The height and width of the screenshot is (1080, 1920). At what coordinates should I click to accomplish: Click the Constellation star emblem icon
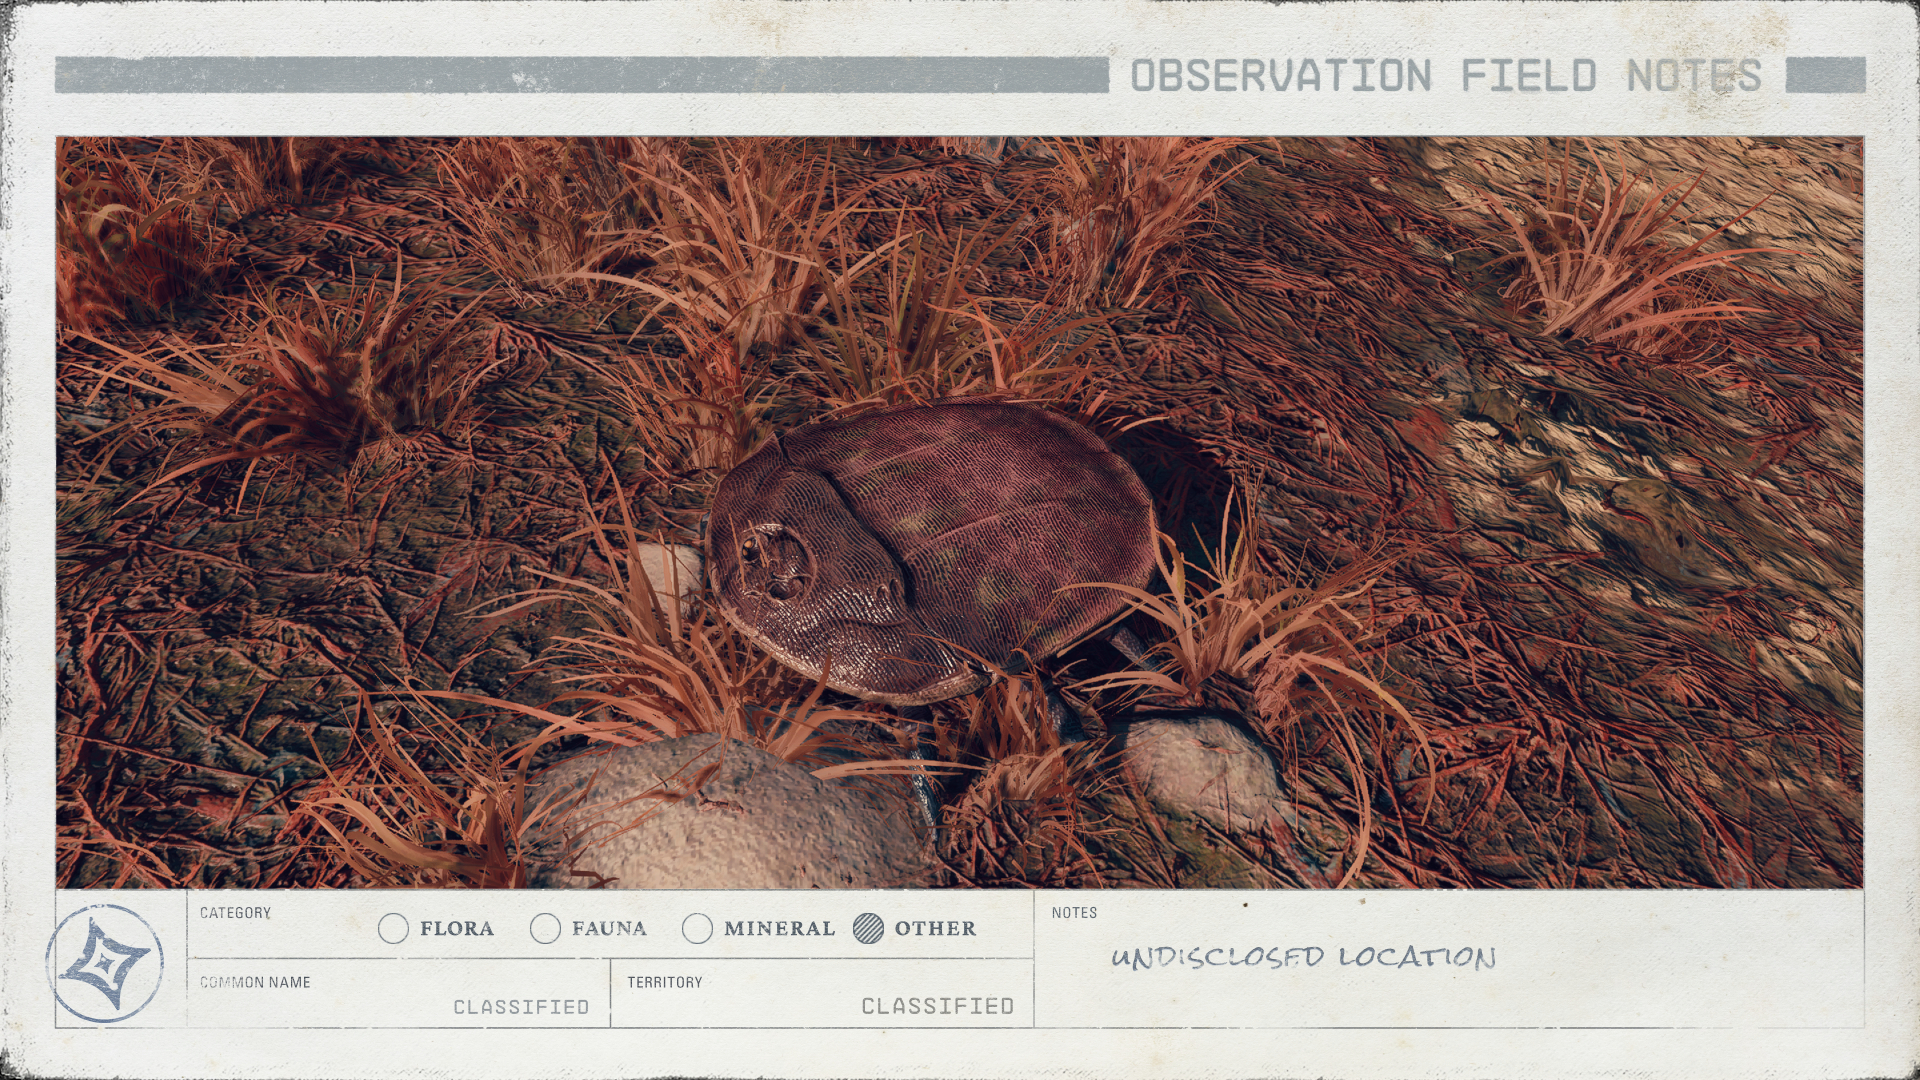pyautogui.click(x=104, y=962)
